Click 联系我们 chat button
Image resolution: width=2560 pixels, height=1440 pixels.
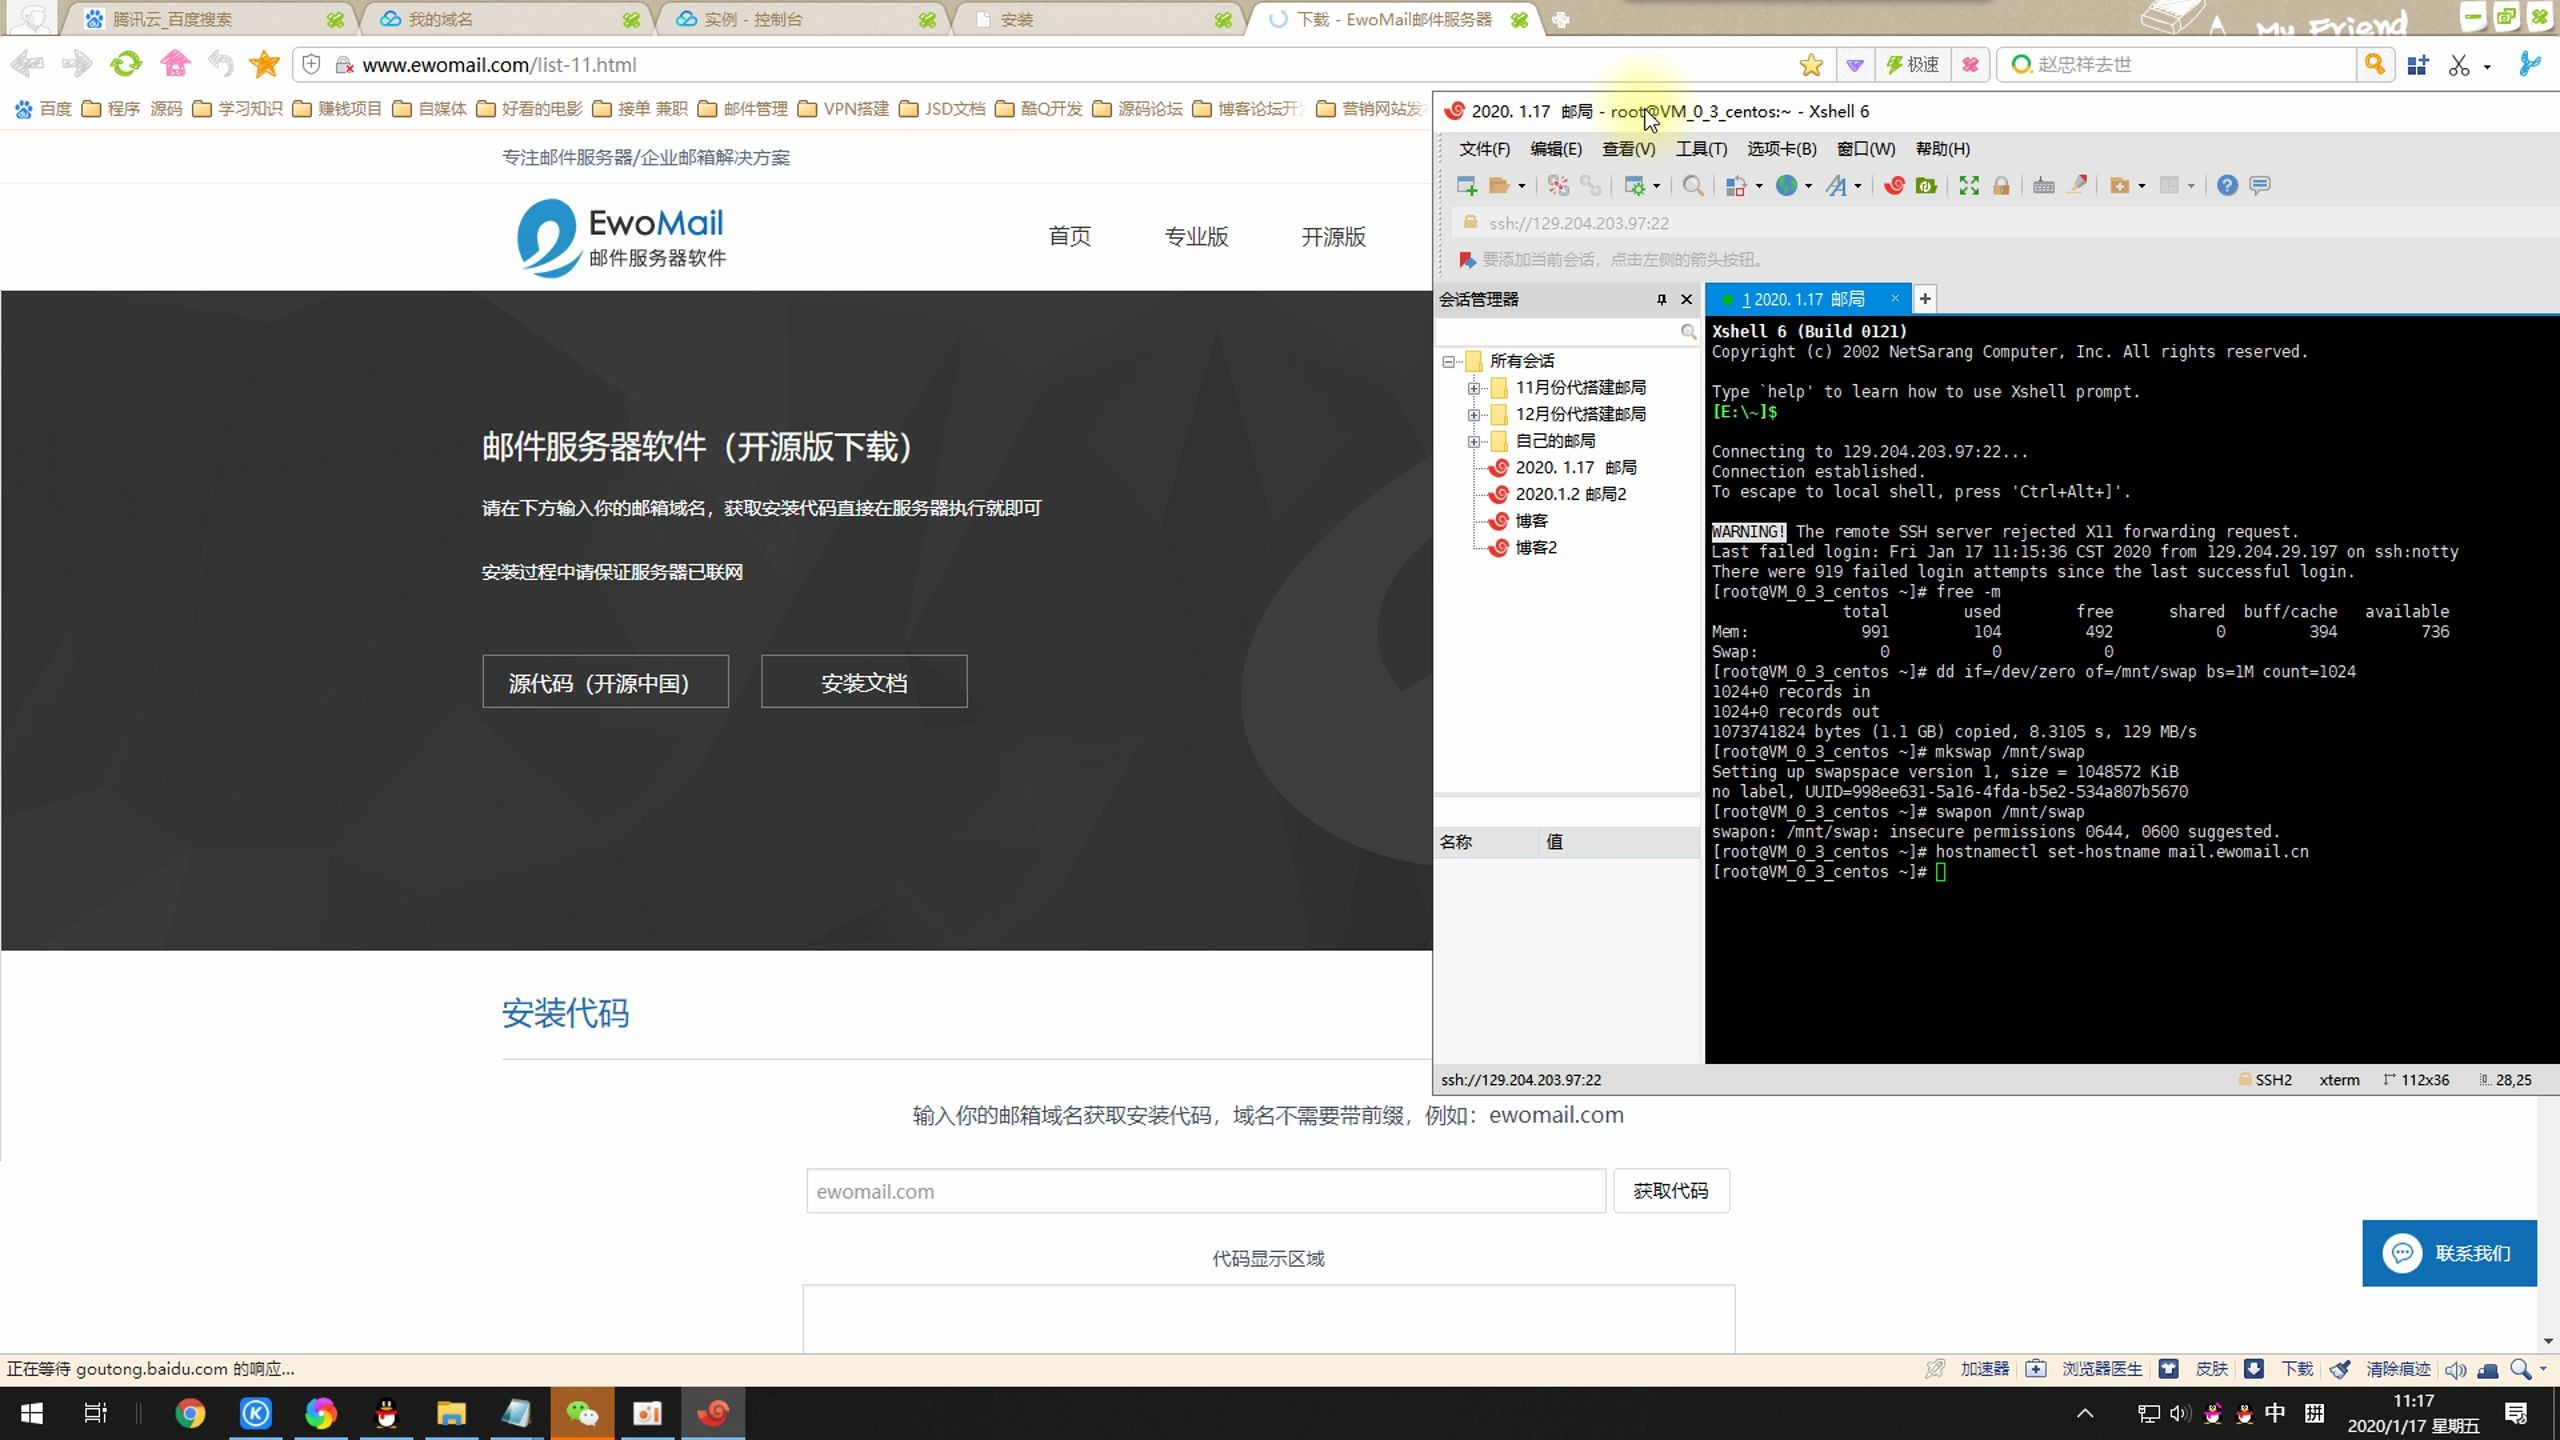pos(2449,1253)
